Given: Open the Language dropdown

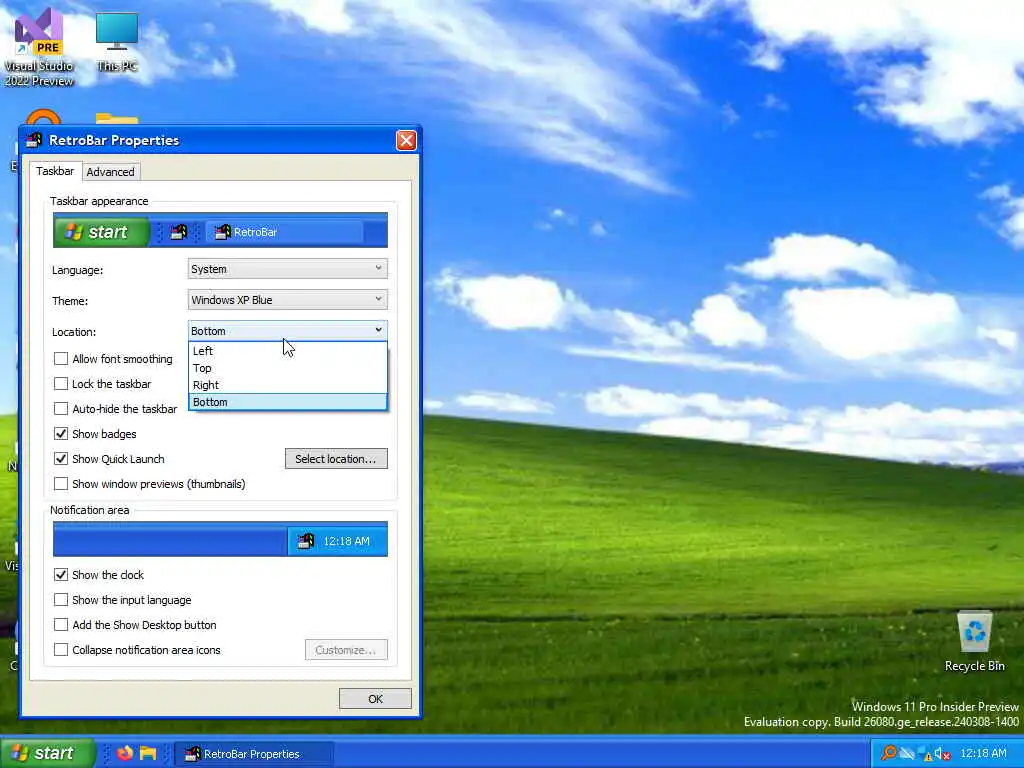Looking at the screenshot, I should click(x=287, y=268).
